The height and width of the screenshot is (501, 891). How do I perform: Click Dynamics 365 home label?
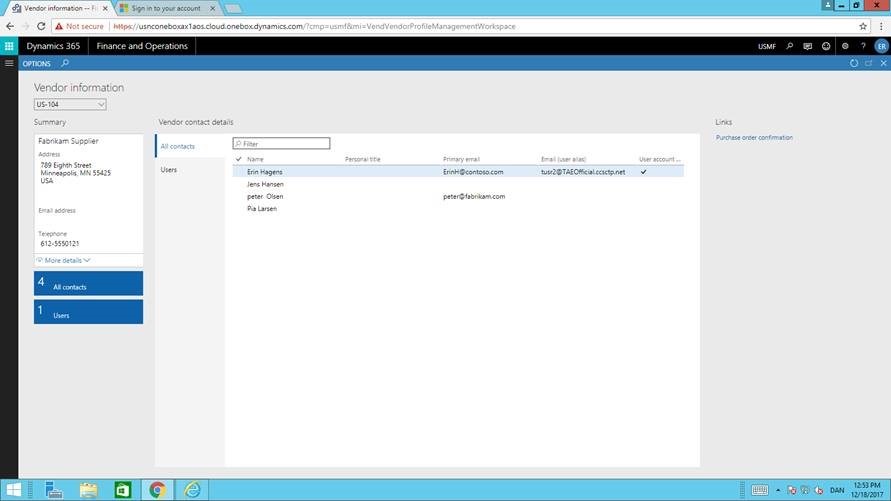click(53, 46)
